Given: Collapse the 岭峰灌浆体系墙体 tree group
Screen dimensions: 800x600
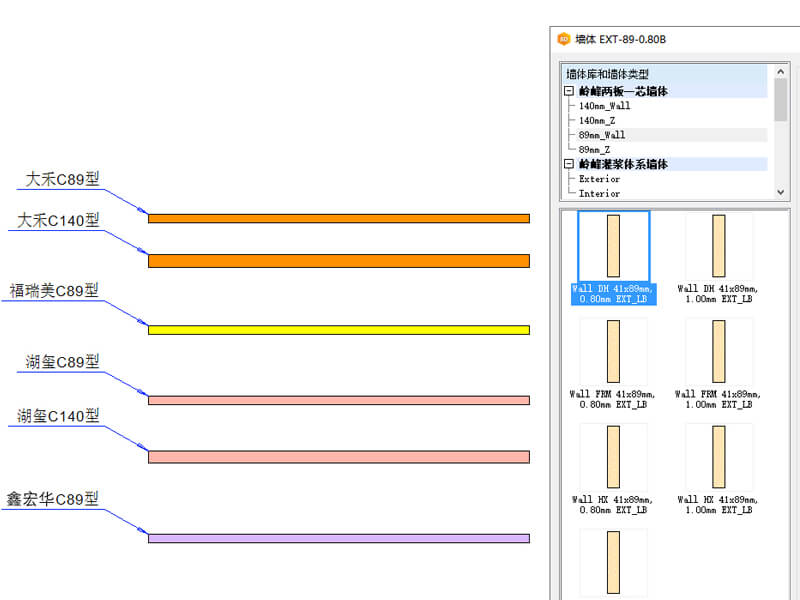Looking at the screenshot, I should (569, 164).
